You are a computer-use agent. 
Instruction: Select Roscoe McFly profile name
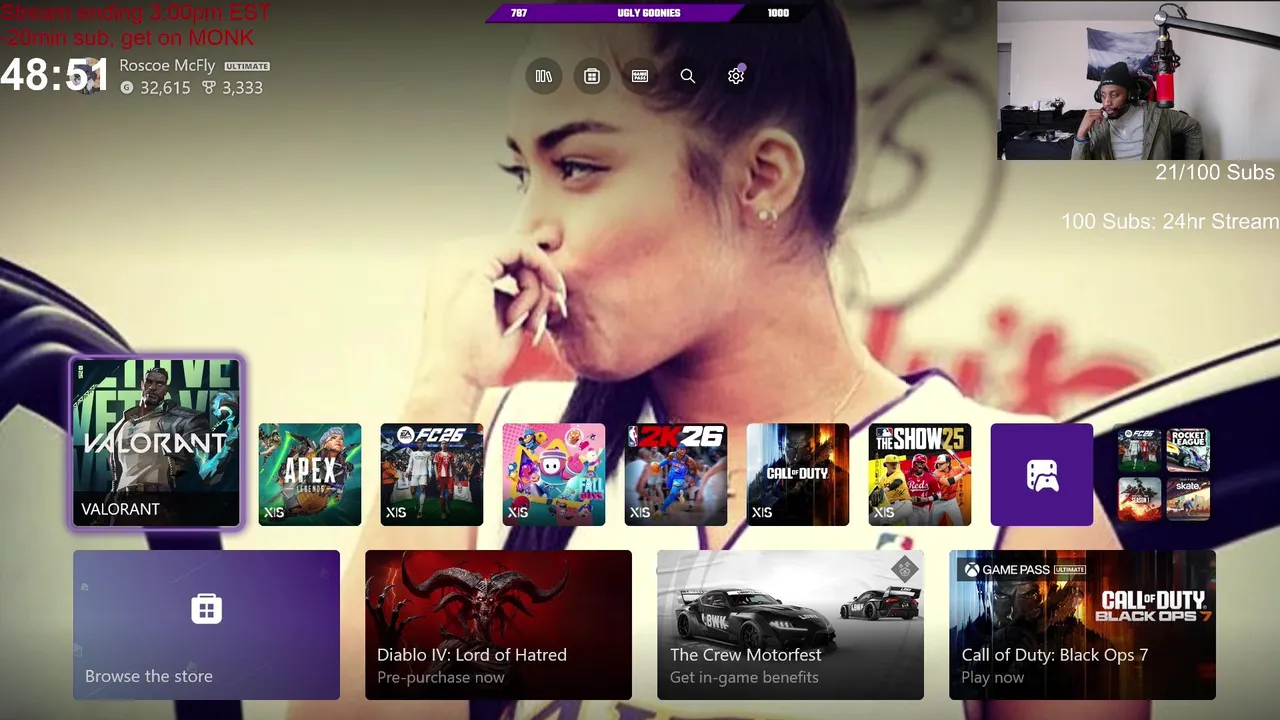(167, 65)
